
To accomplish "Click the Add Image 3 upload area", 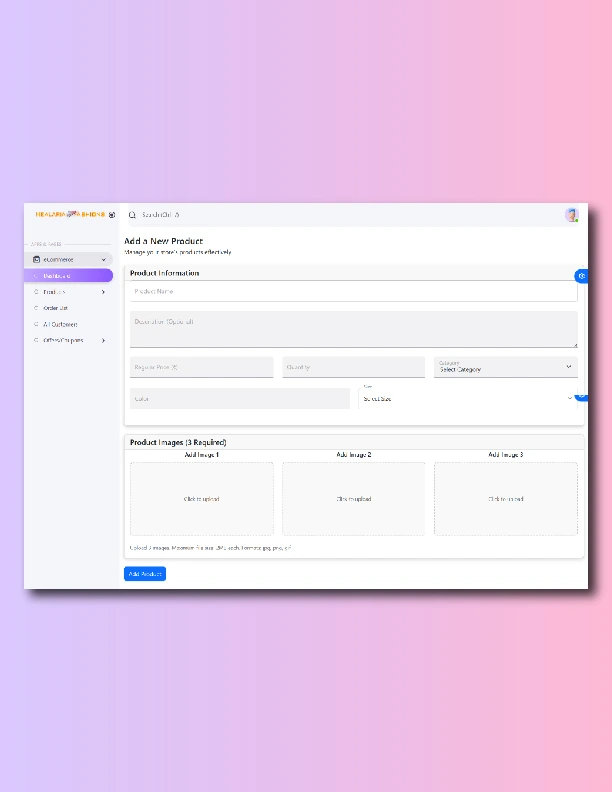I will (505, 498).
